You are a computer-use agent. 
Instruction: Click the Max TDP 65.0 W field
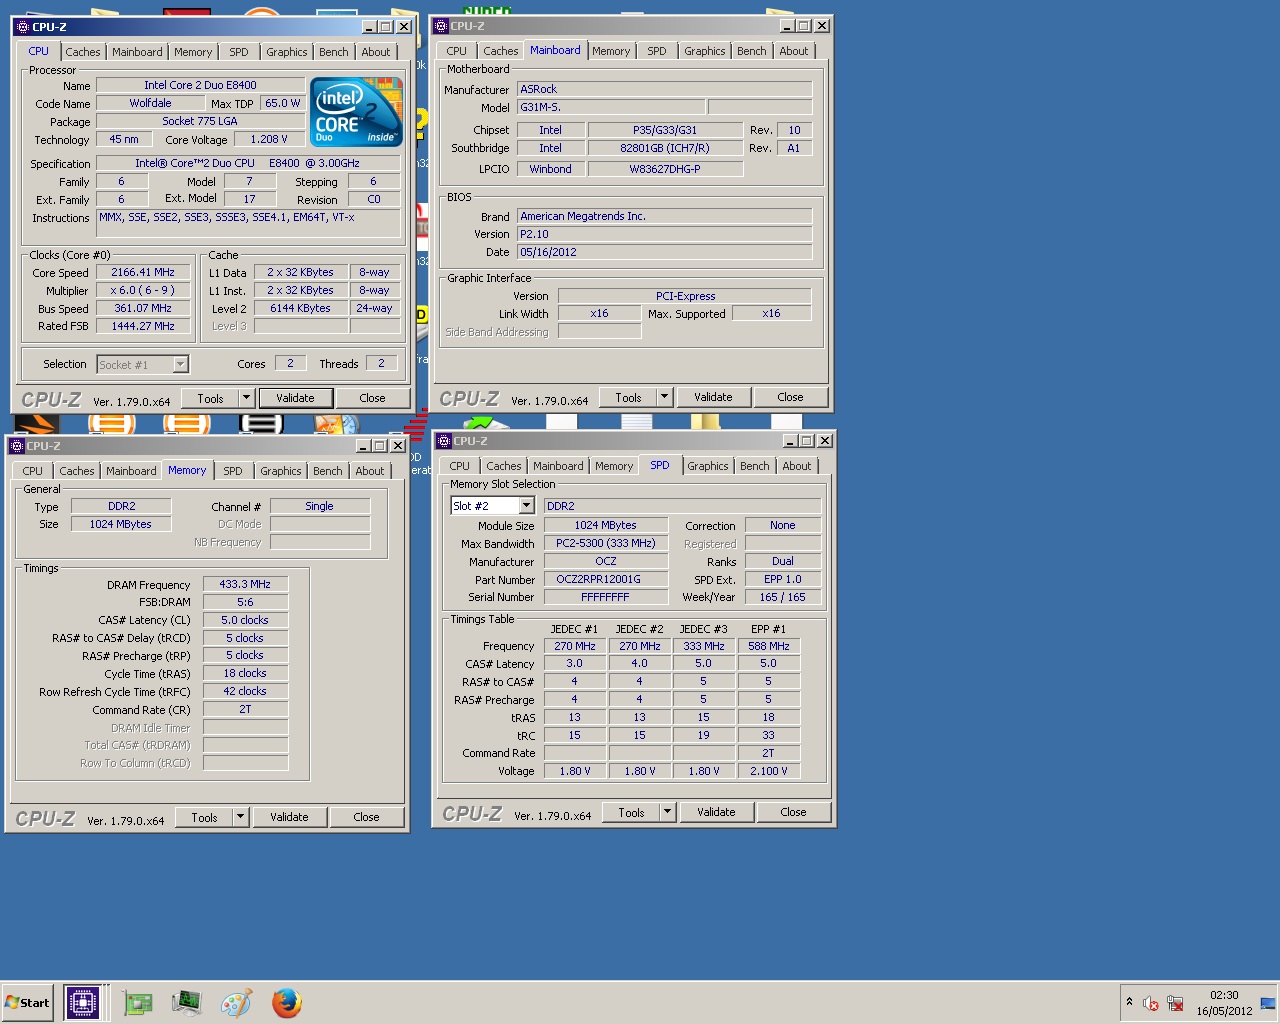click(282, 103)
